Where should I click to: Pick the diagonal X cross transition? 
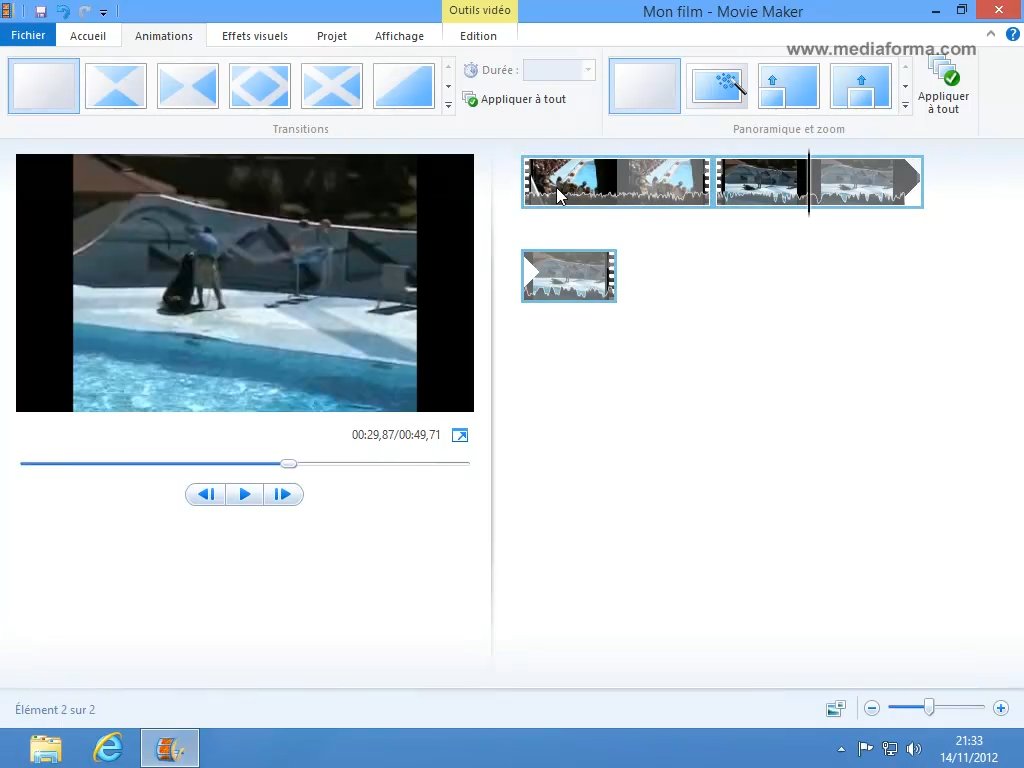coord(332,86)
